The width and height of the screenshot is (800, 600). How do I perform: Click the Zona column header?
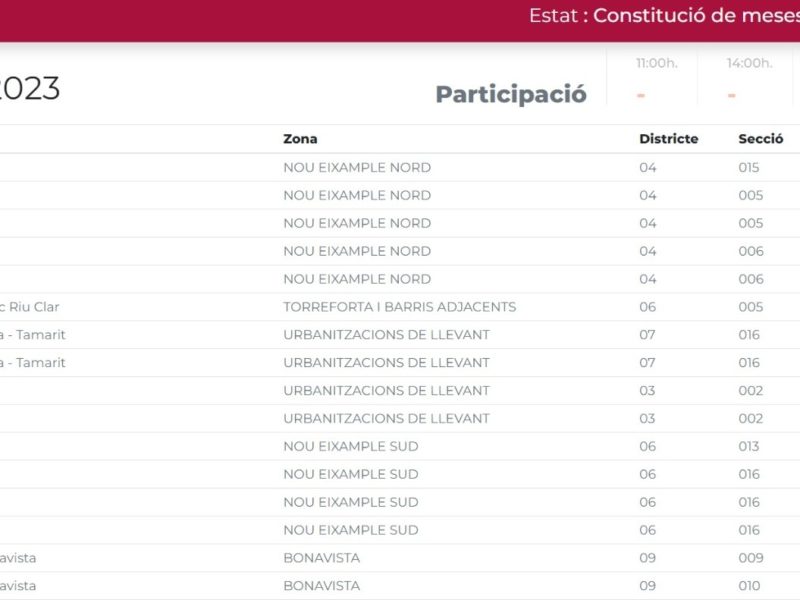(x=300, y=139)
